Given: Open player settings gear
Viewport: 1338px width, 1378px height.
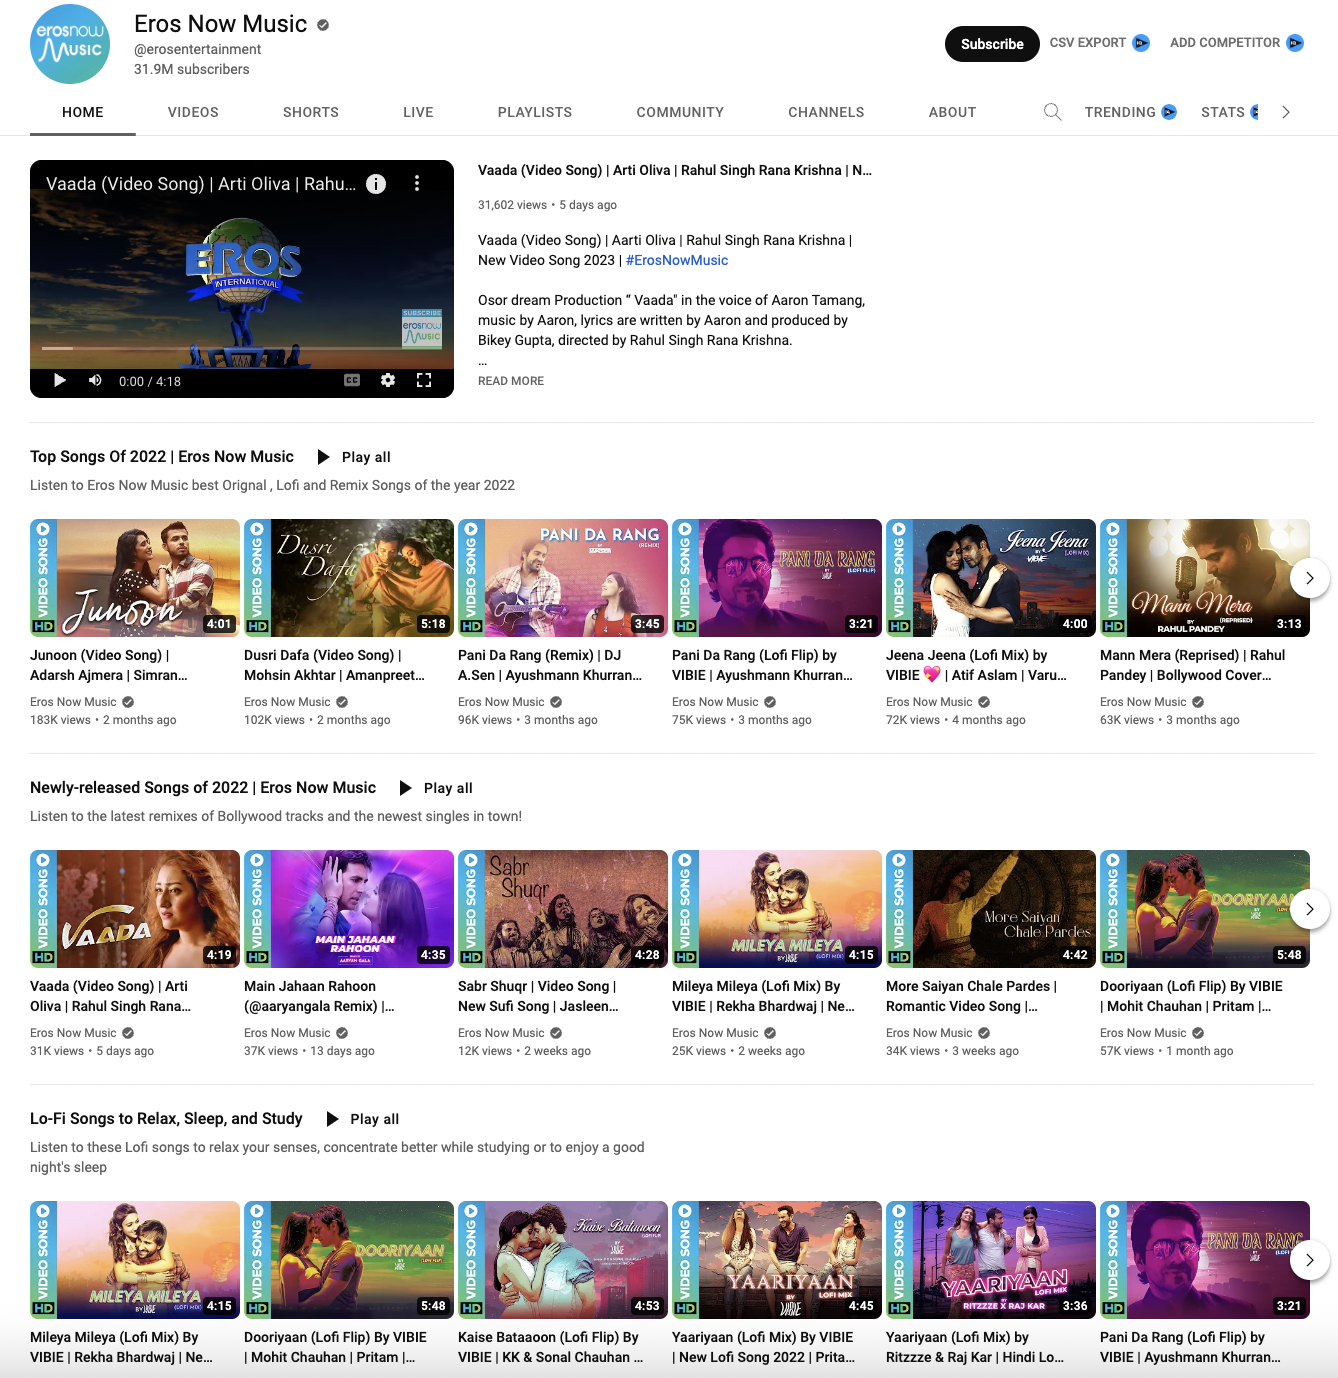Looking at the screenshot, I should [x=388, y=380].
